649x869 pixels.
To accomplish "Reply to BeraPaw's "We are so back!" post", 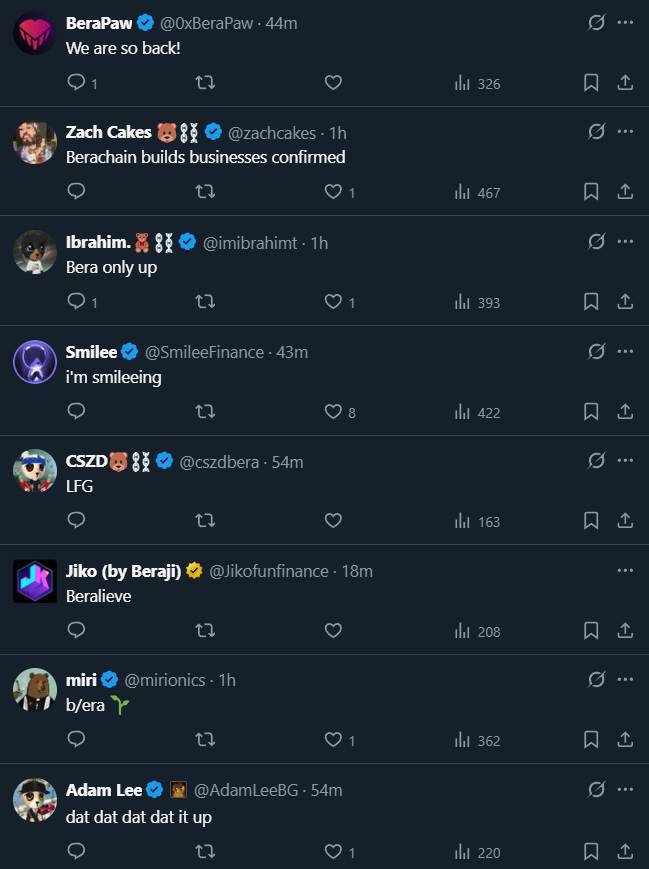I will [76, 83].
